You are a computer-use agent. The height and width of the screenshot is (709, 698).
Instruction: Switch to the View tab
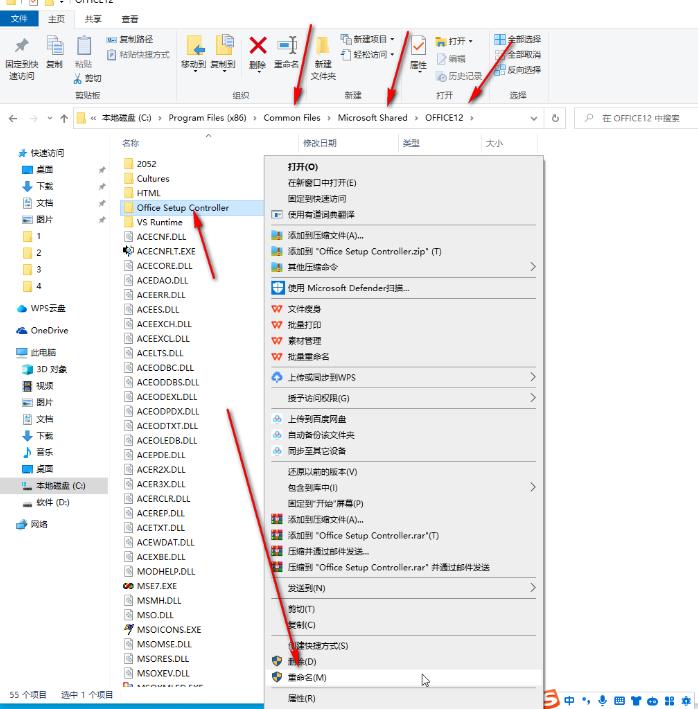pos(130,19)
